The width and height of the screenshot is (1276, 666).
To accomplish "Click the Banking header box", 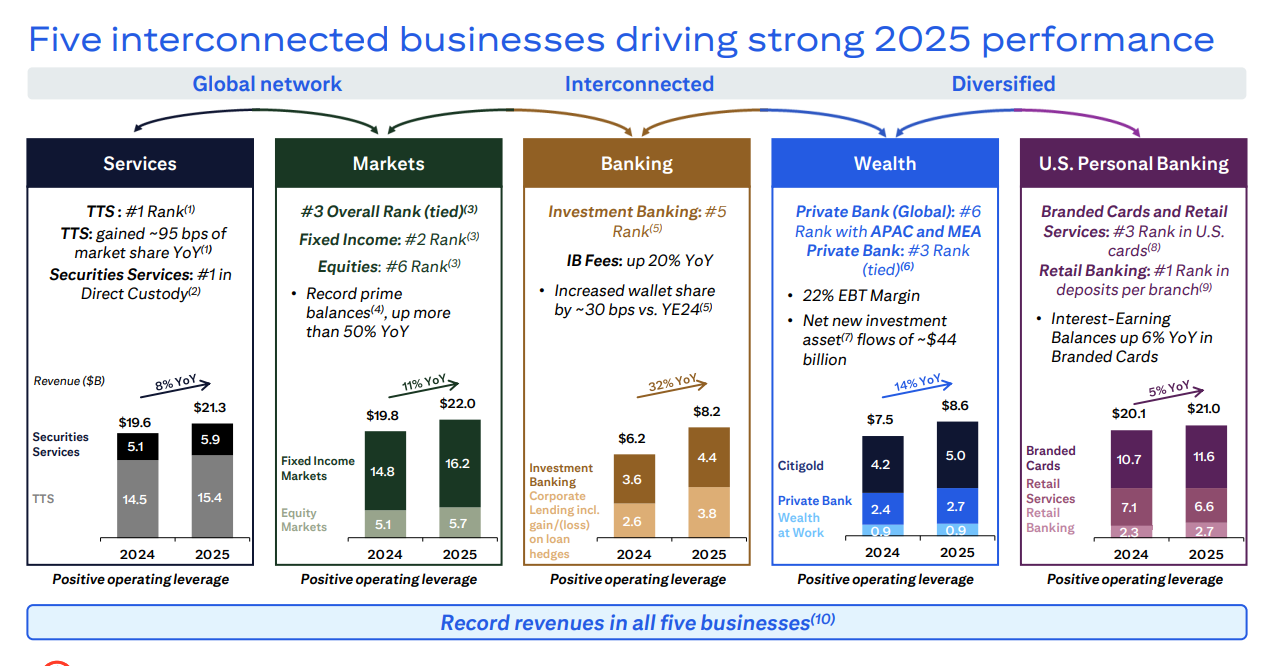I will coord(636,164).
